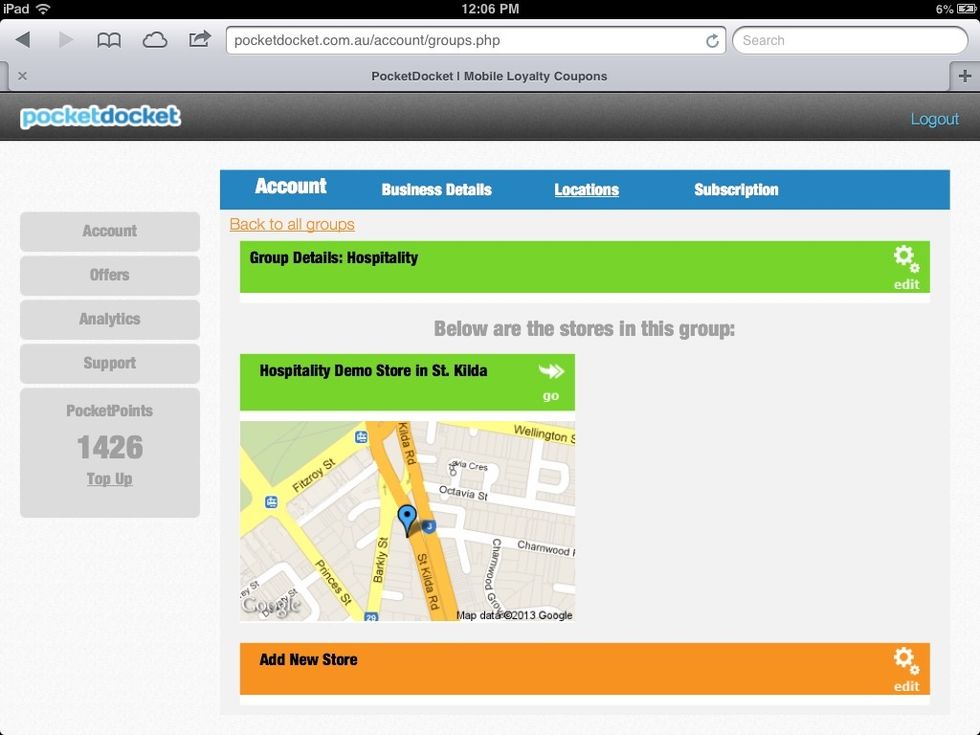Open the Subscription tab

click(736, 190)
